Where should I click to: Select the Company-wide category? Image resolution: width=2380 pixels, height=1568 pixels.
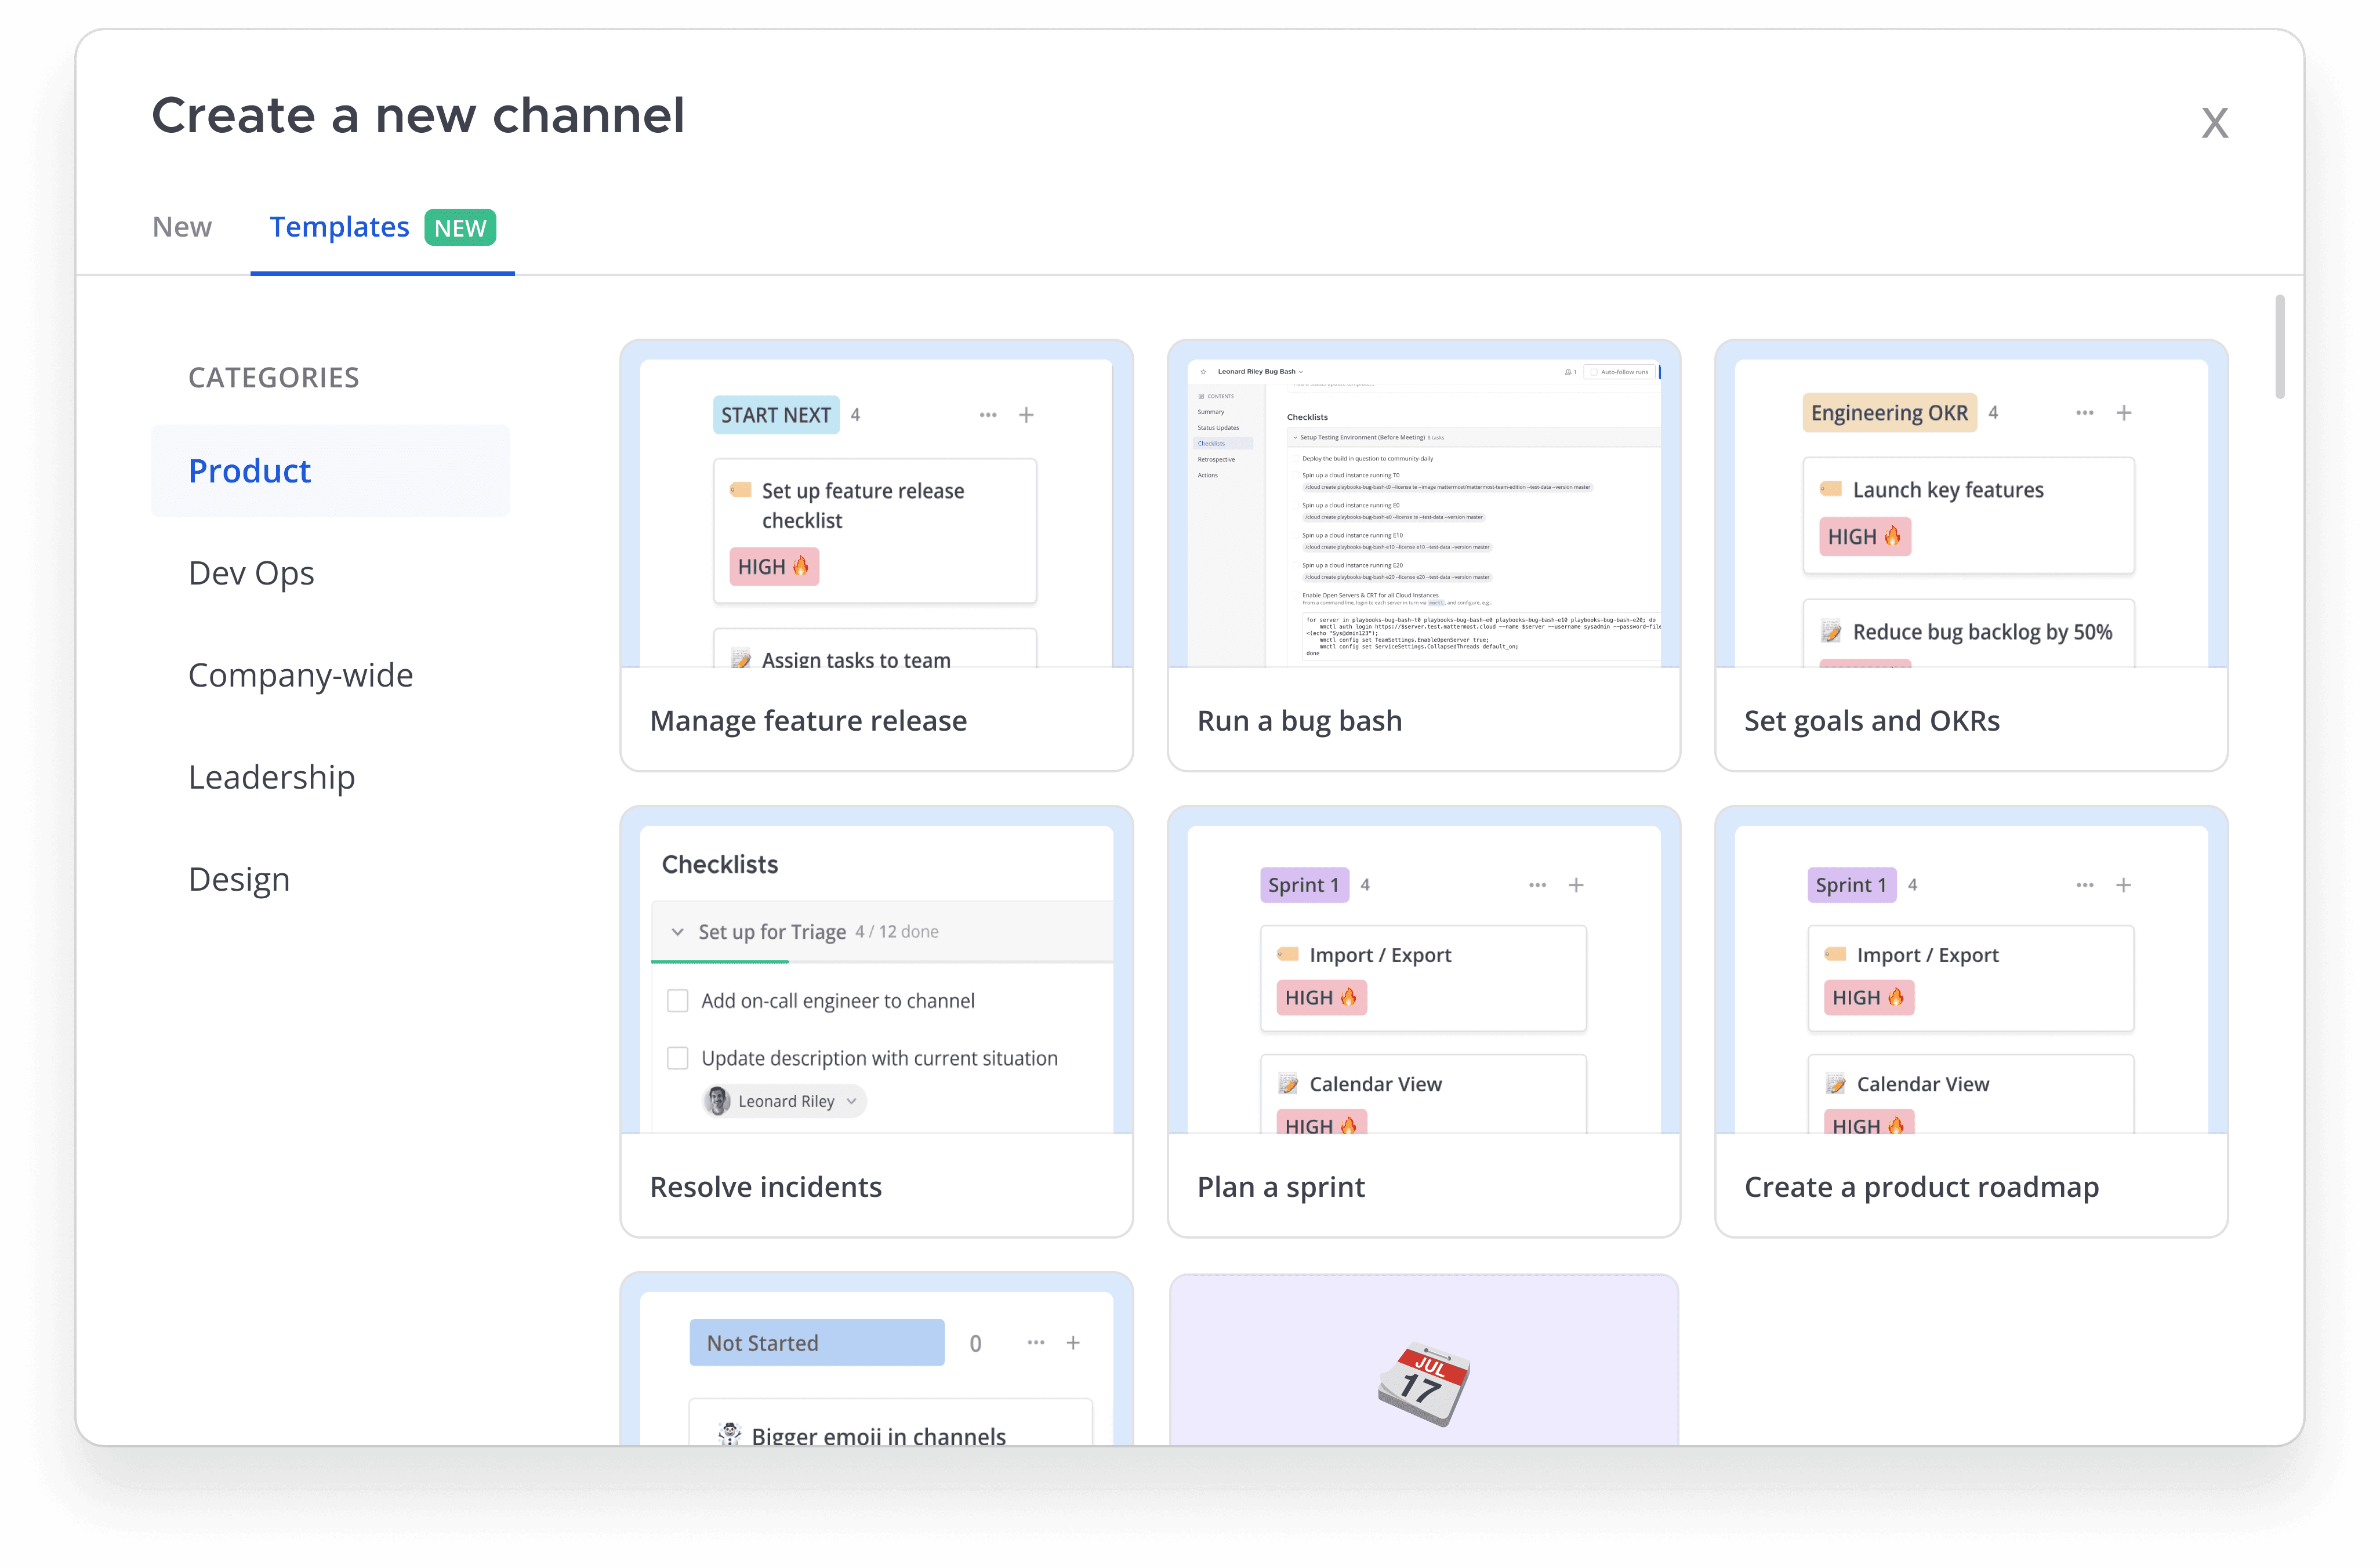click(300, 675)
